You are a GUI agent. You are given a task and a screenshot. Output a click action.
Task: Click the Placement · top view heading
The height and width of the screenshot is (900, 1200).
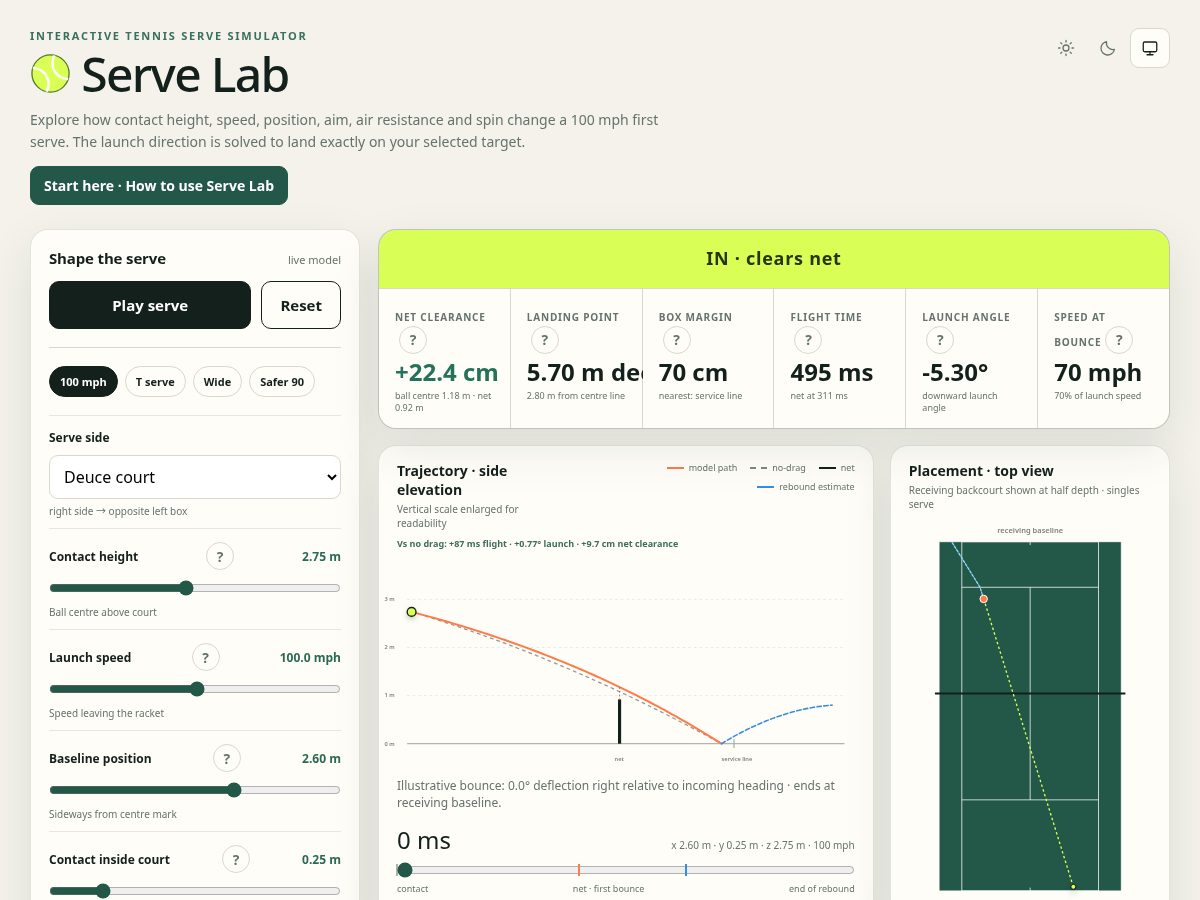coord(981,471)
